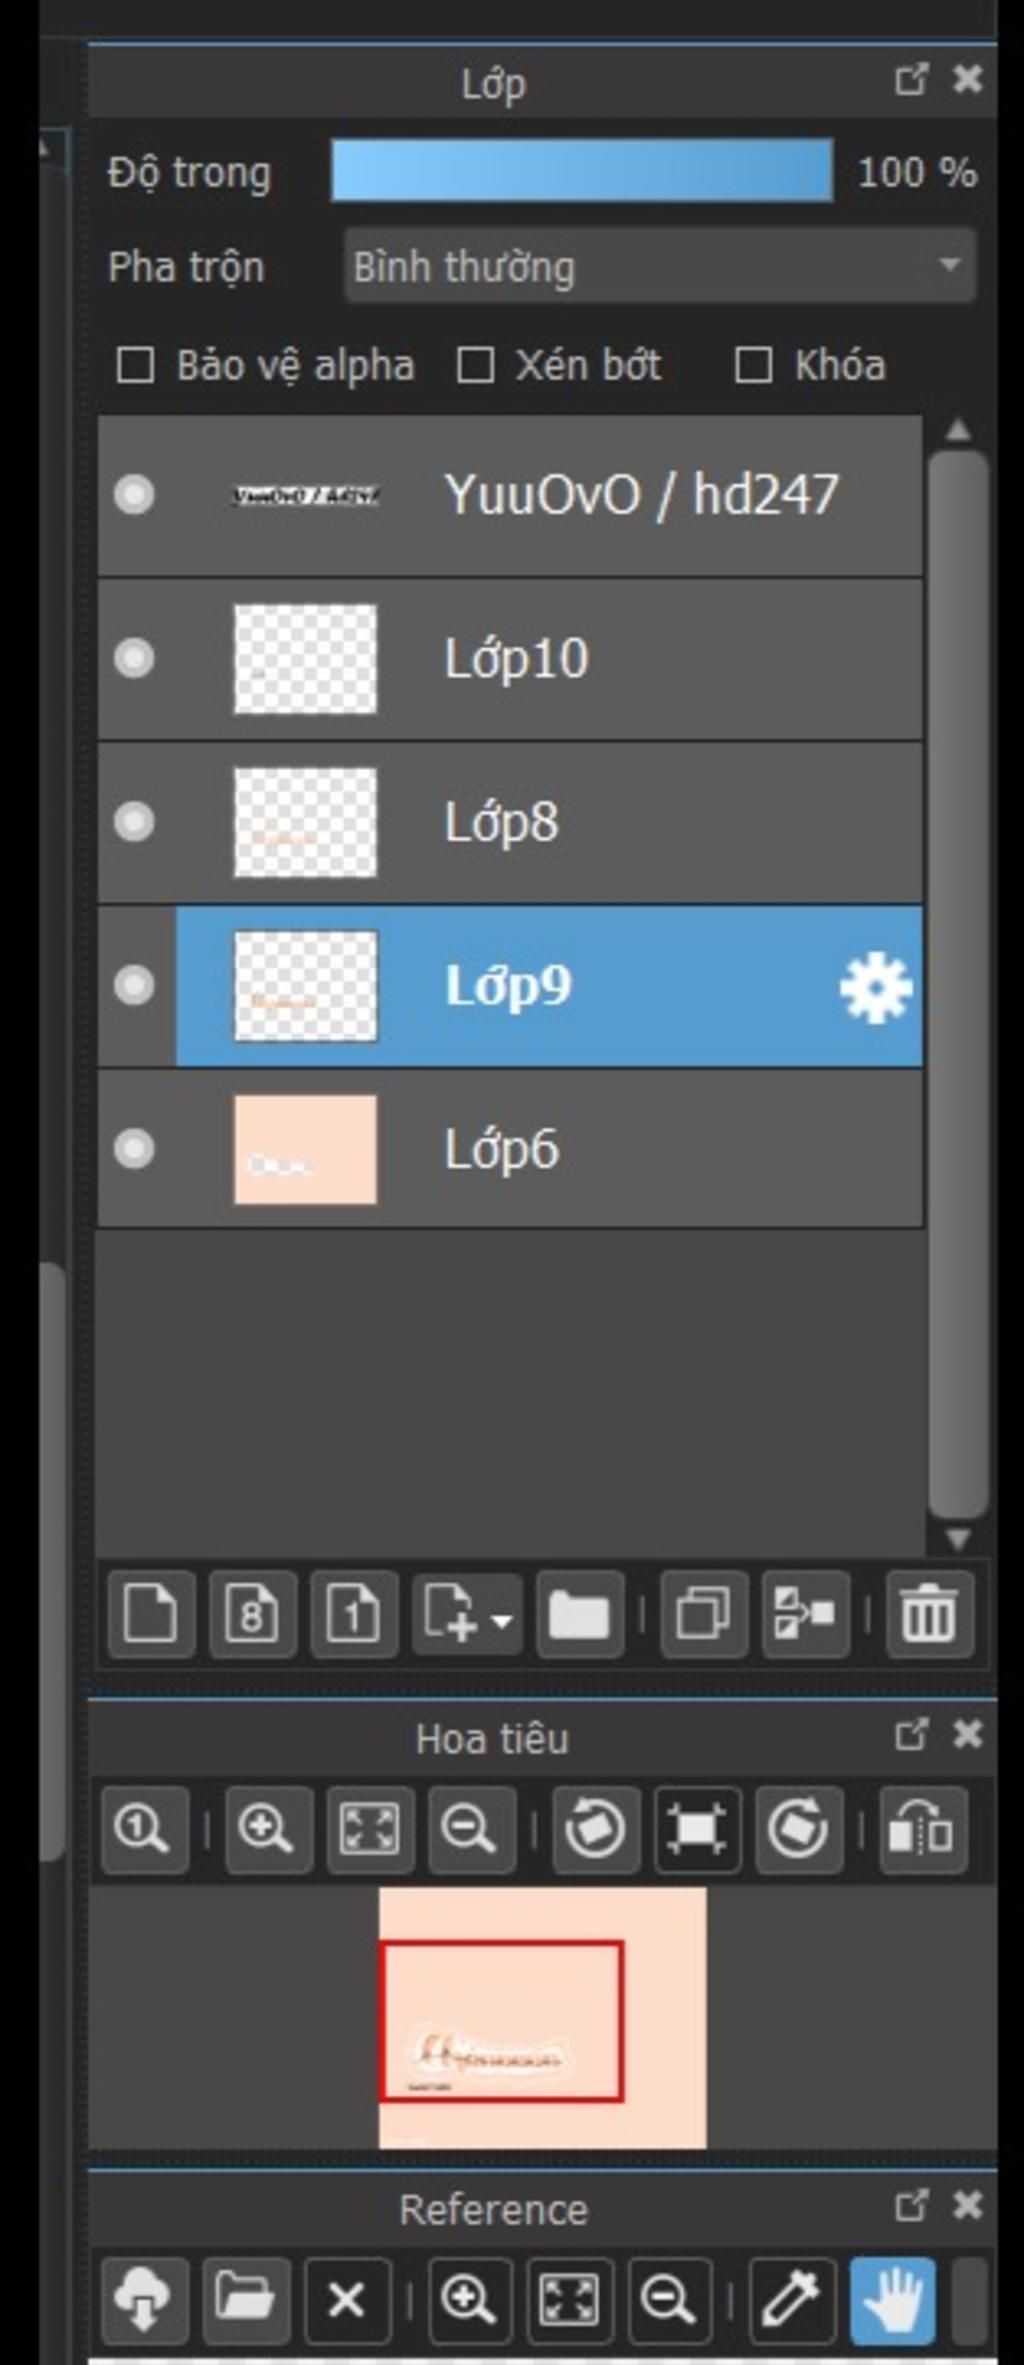The height and width of the screenshot is (2365, 1024).
Task: Select the Lớp8 layer
Action: [600, 822]
